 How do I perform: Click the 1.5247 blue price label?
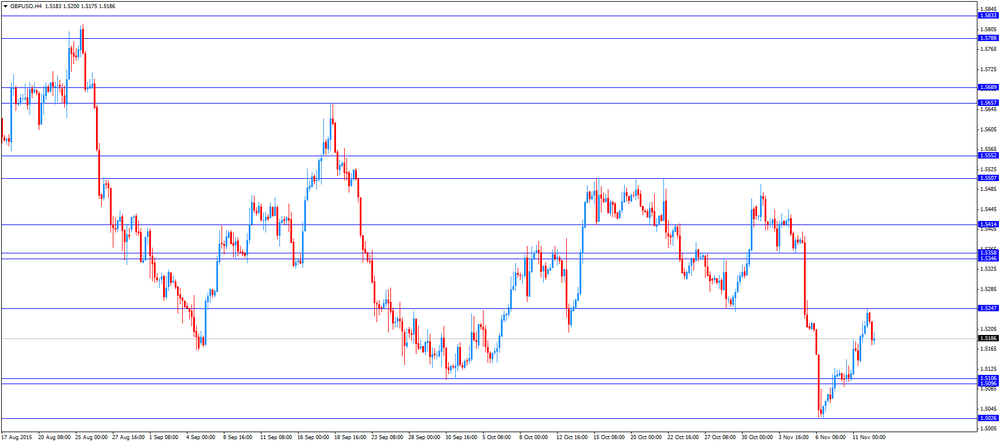pos(988,309)
